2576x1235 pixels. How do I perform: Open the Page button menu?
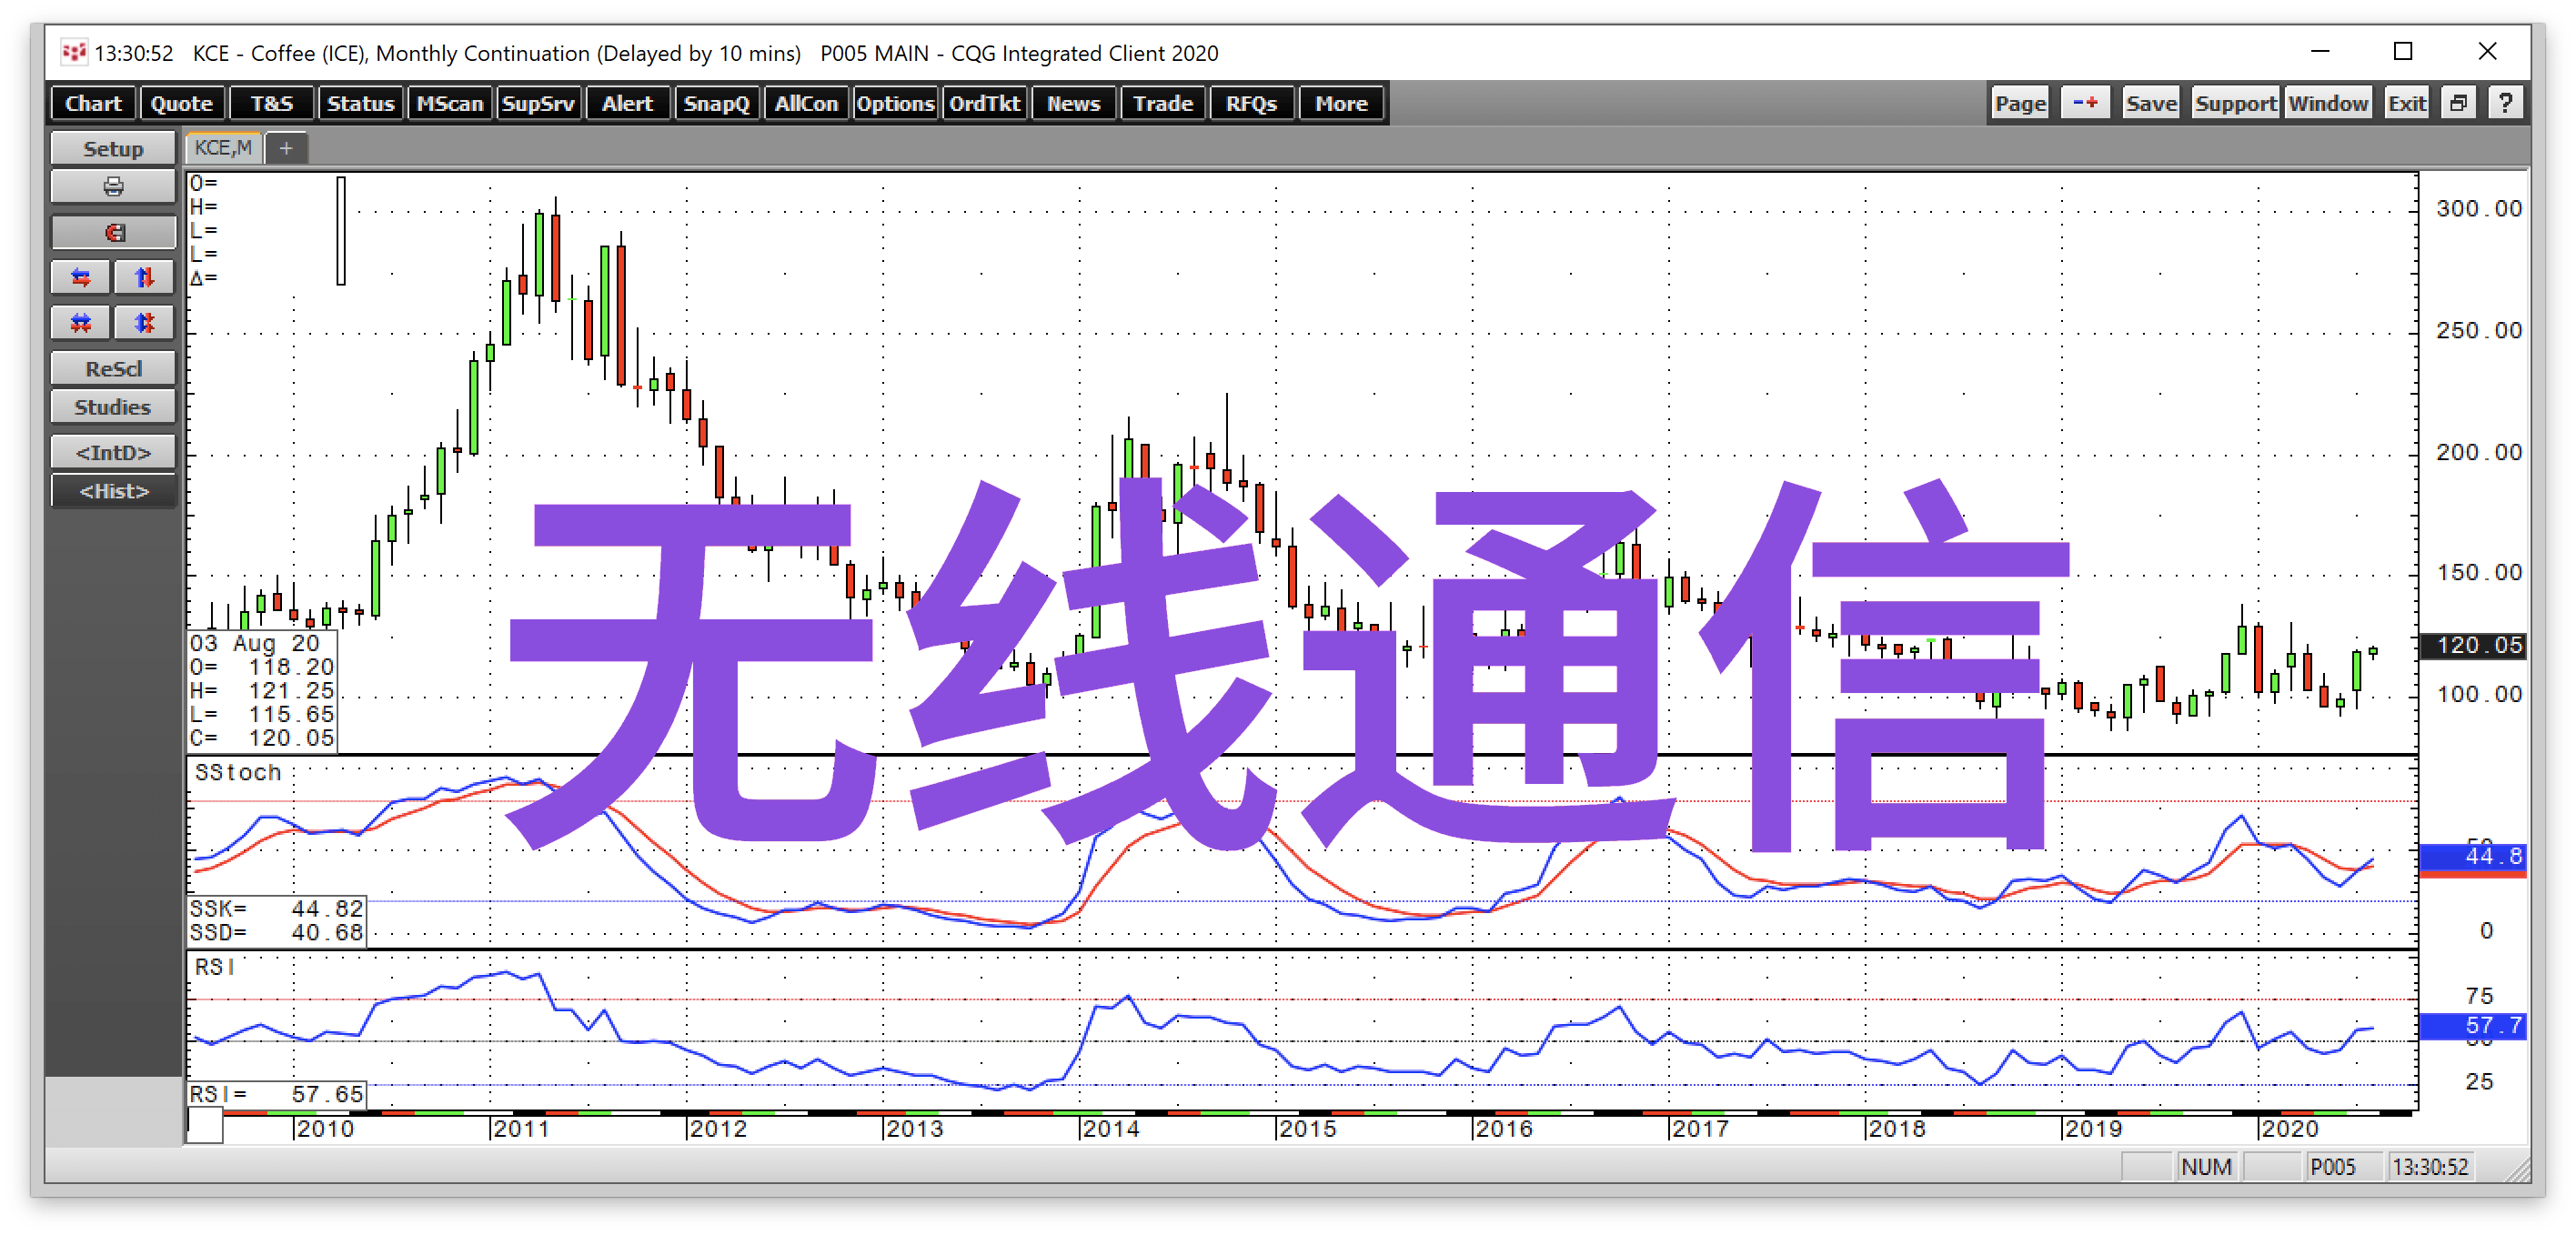click(x=2020, y=103)
